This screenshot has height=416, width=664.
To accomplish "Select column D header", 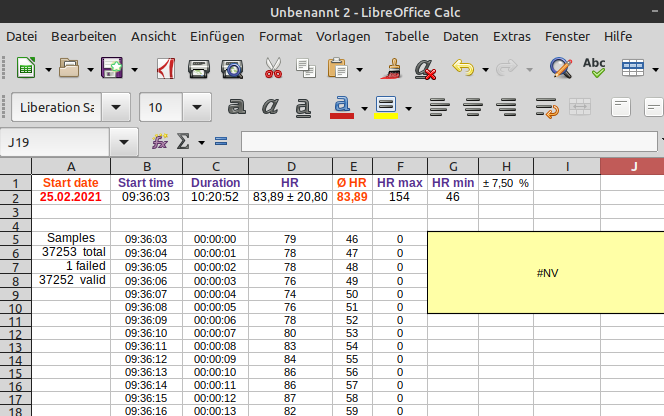I will coord(290,166).
